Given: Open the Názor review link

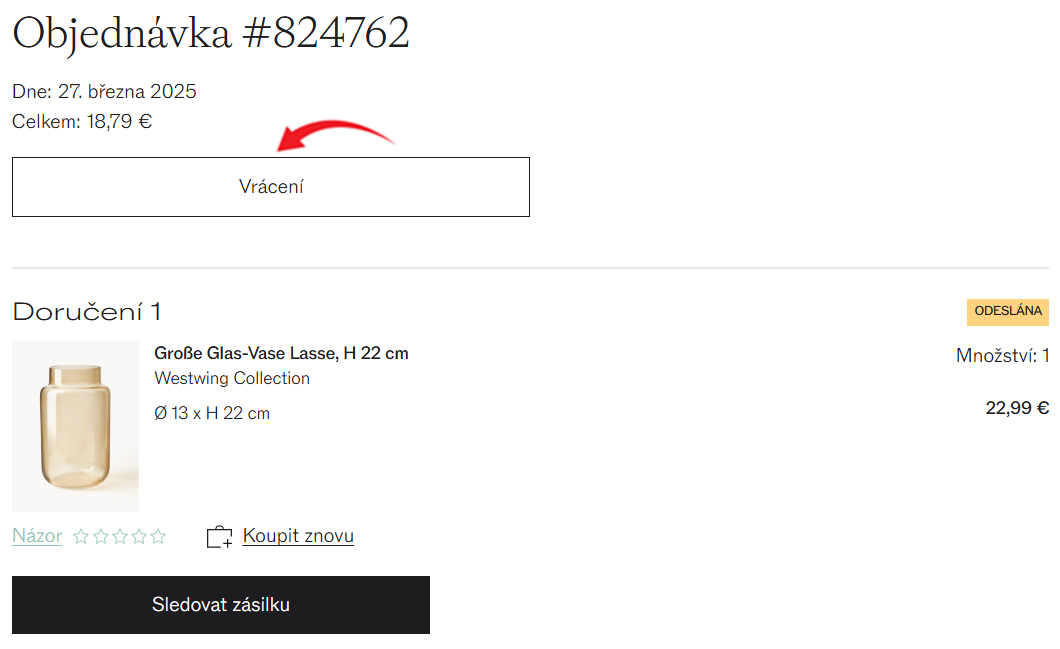Looking at the screenshot, I should point(37,536).
